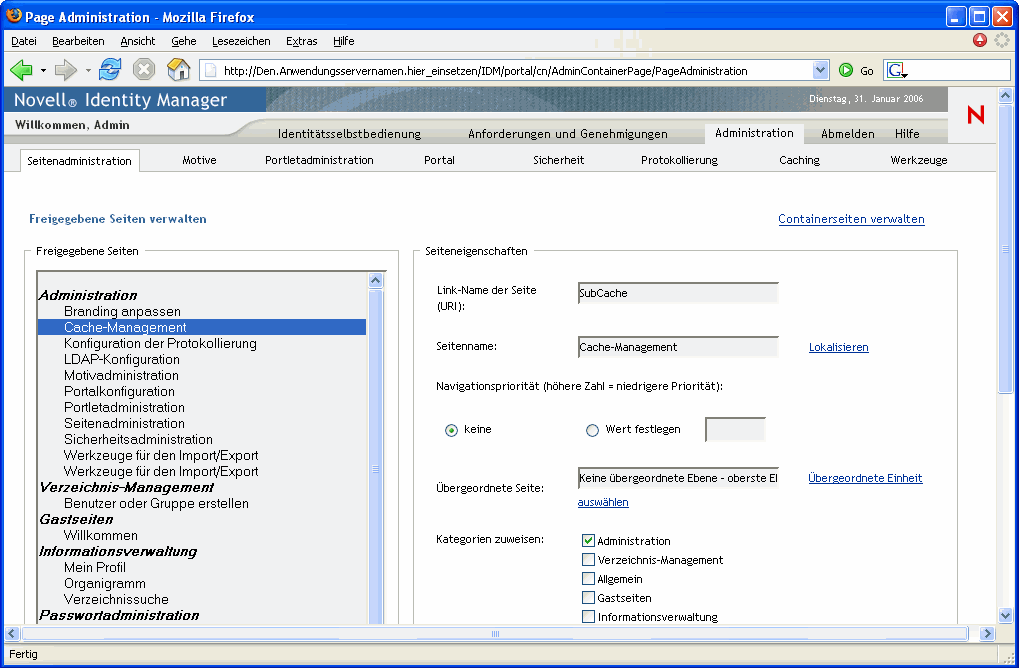Click the browser Back arrow button
Viewport: 1019px width, 668px height.
point(21,71)
